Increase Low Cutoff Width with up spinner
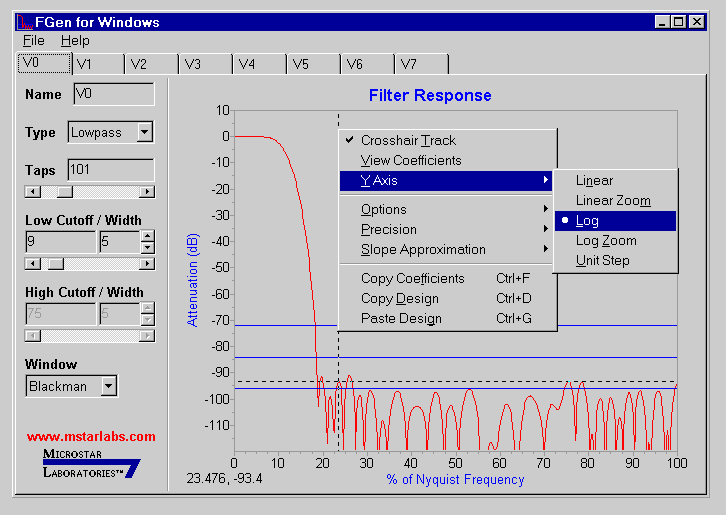Image resolution: width=726 pixels, height=515 pixels. coord(148,236)
